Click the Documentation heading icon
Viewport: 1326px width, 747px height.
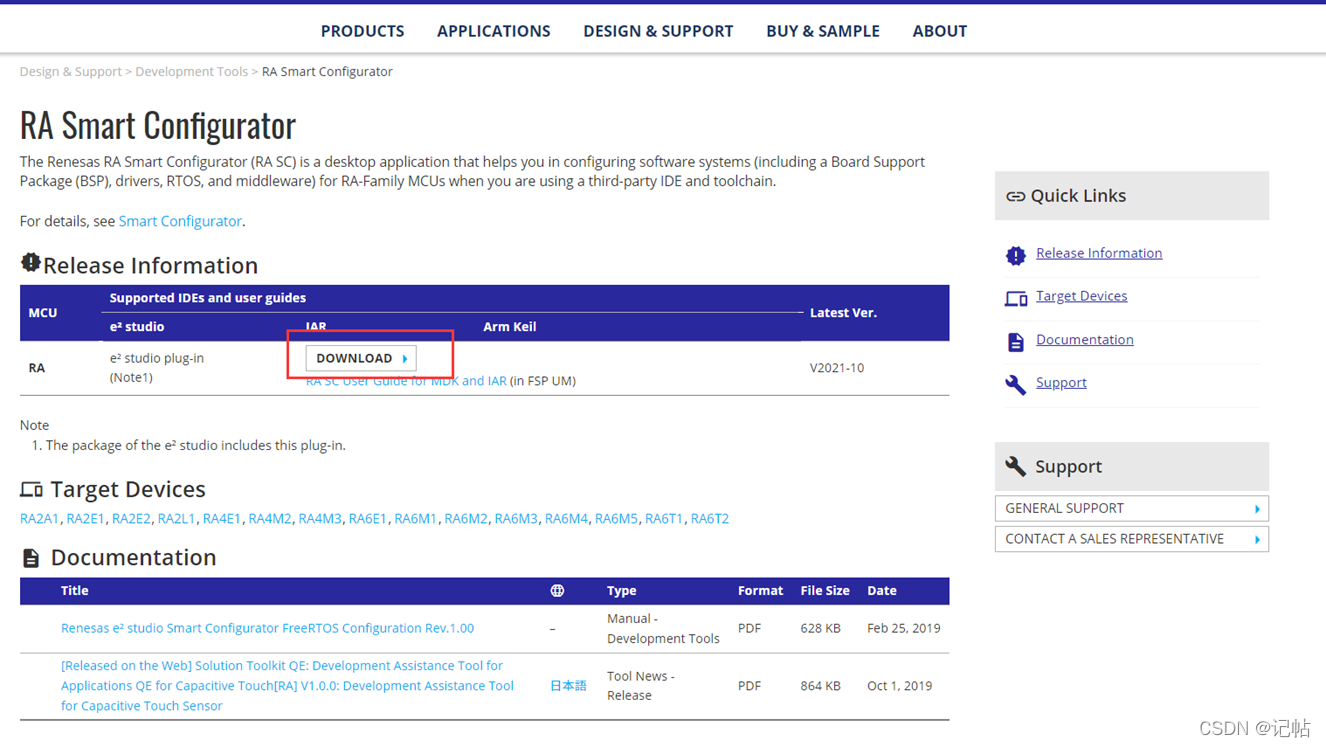click(31, 558)
